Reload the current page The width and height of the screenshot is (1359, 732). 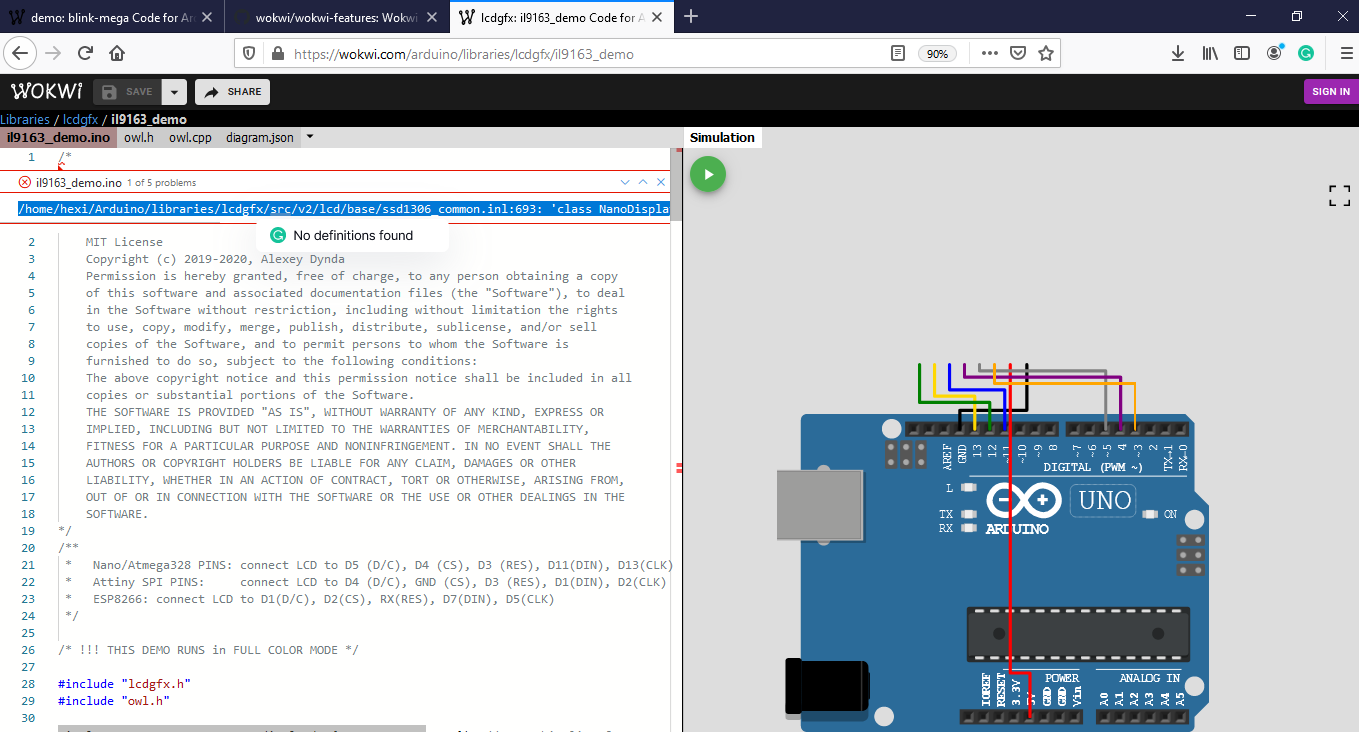point(86,53)
